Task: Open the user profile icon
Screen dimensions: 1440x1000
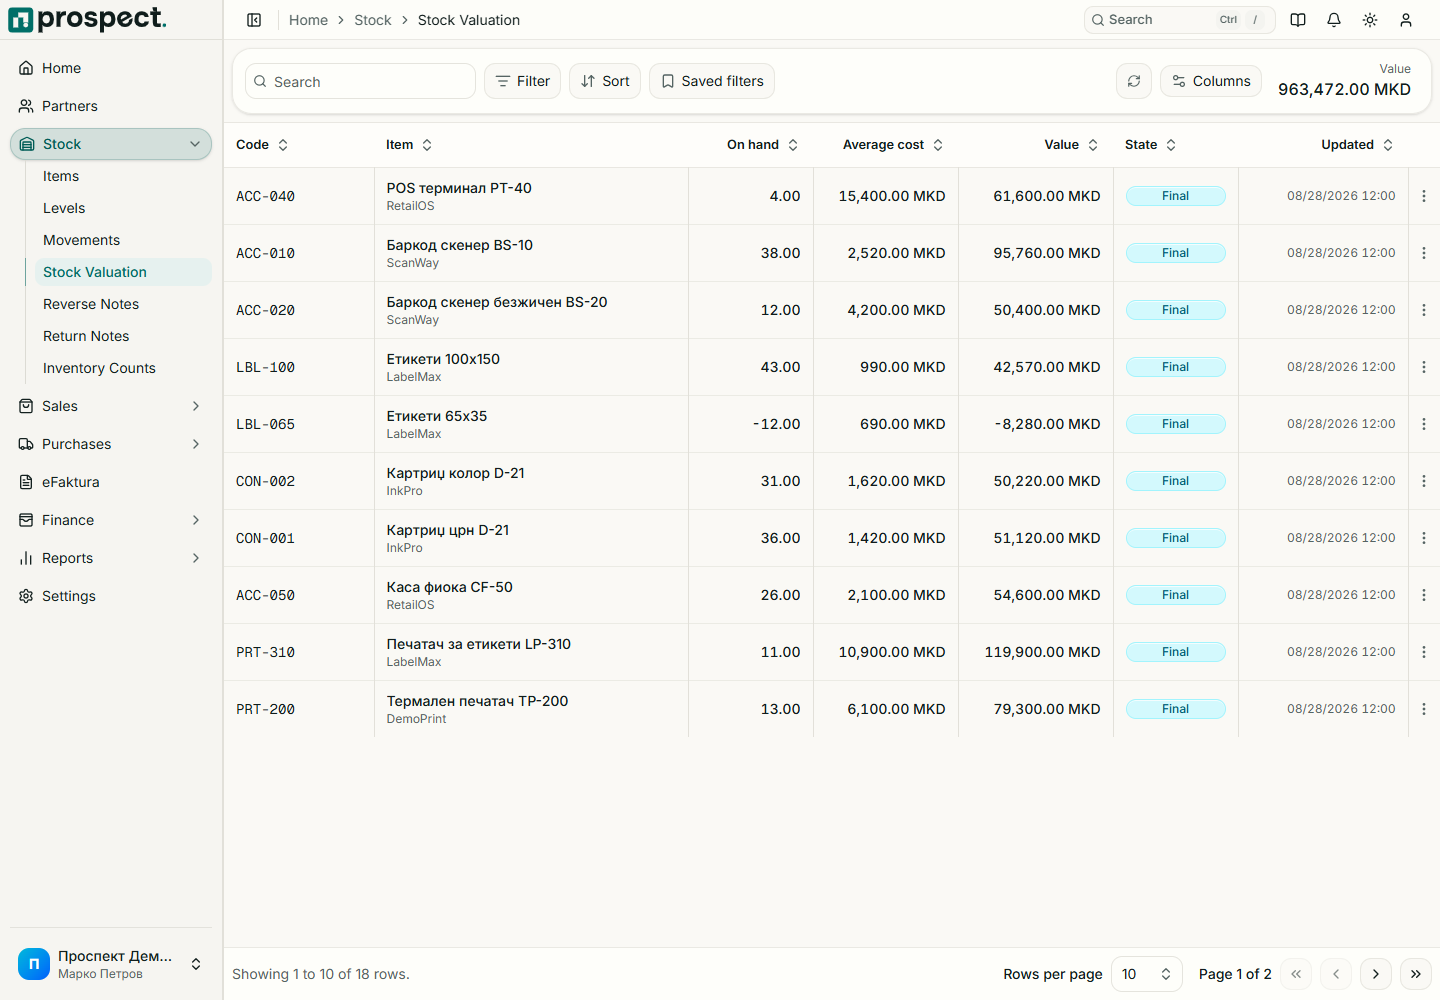Action: (1406, 20)
